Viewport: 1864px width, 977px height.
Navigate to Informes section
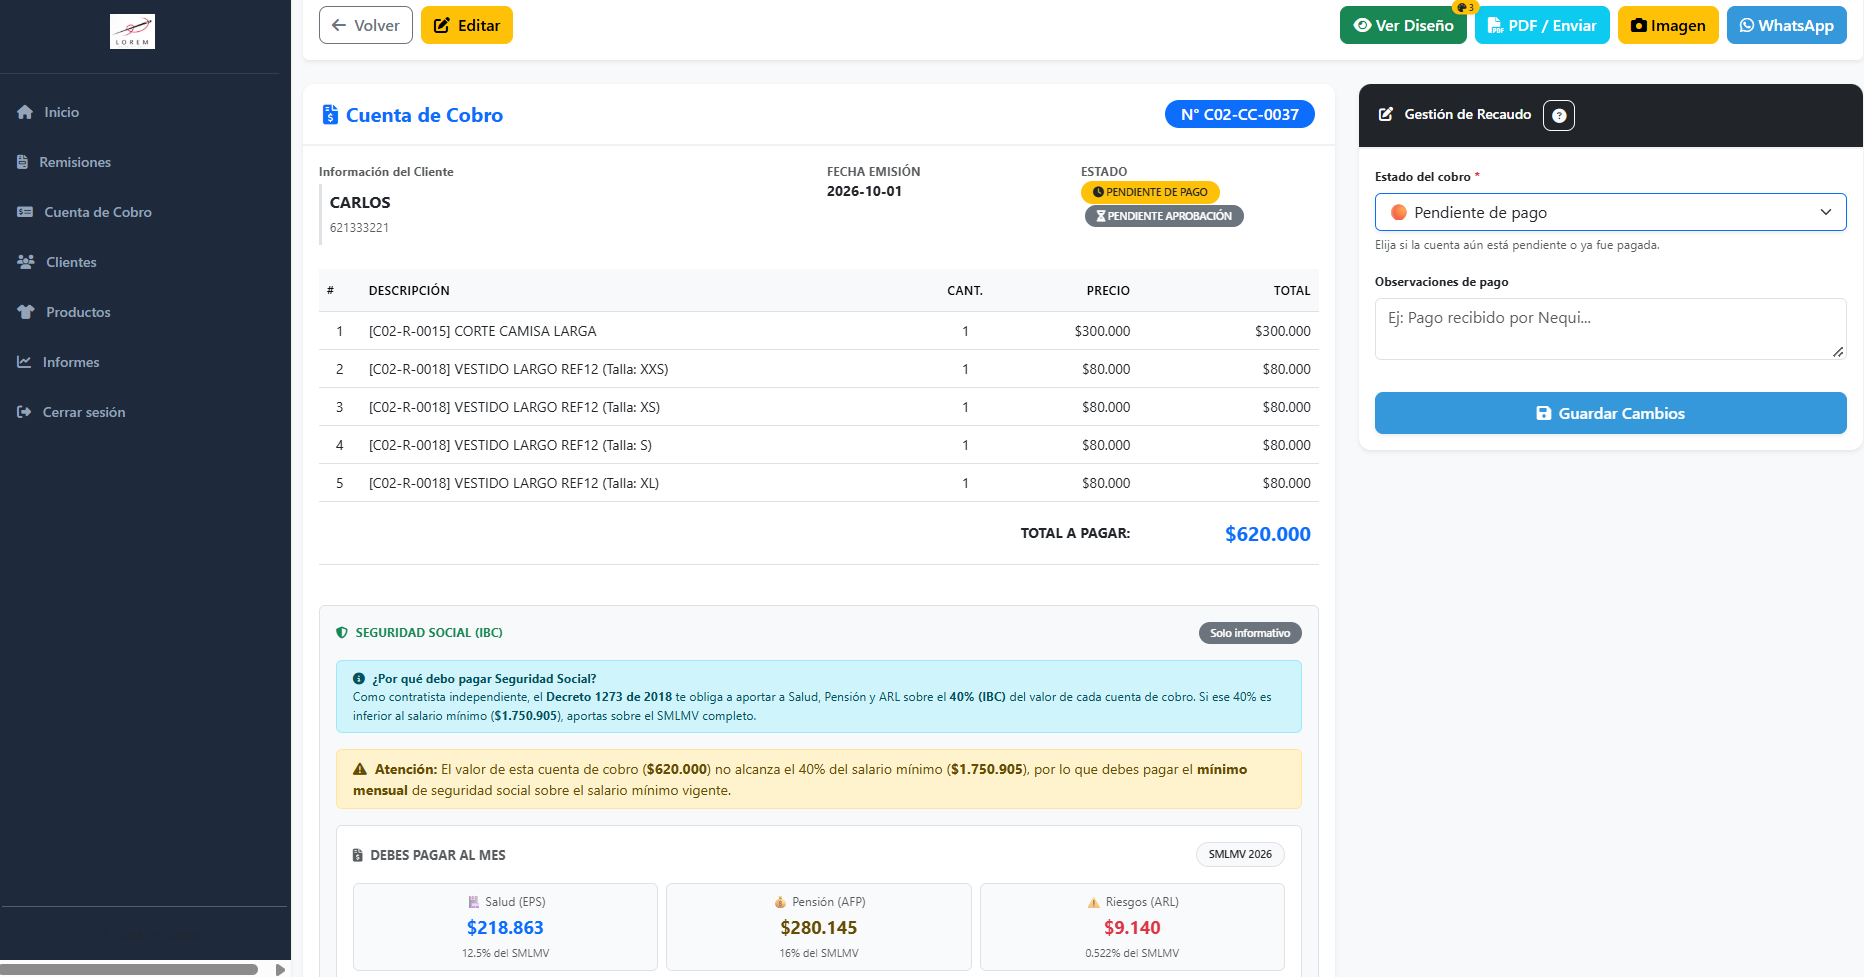click(71, 362)
